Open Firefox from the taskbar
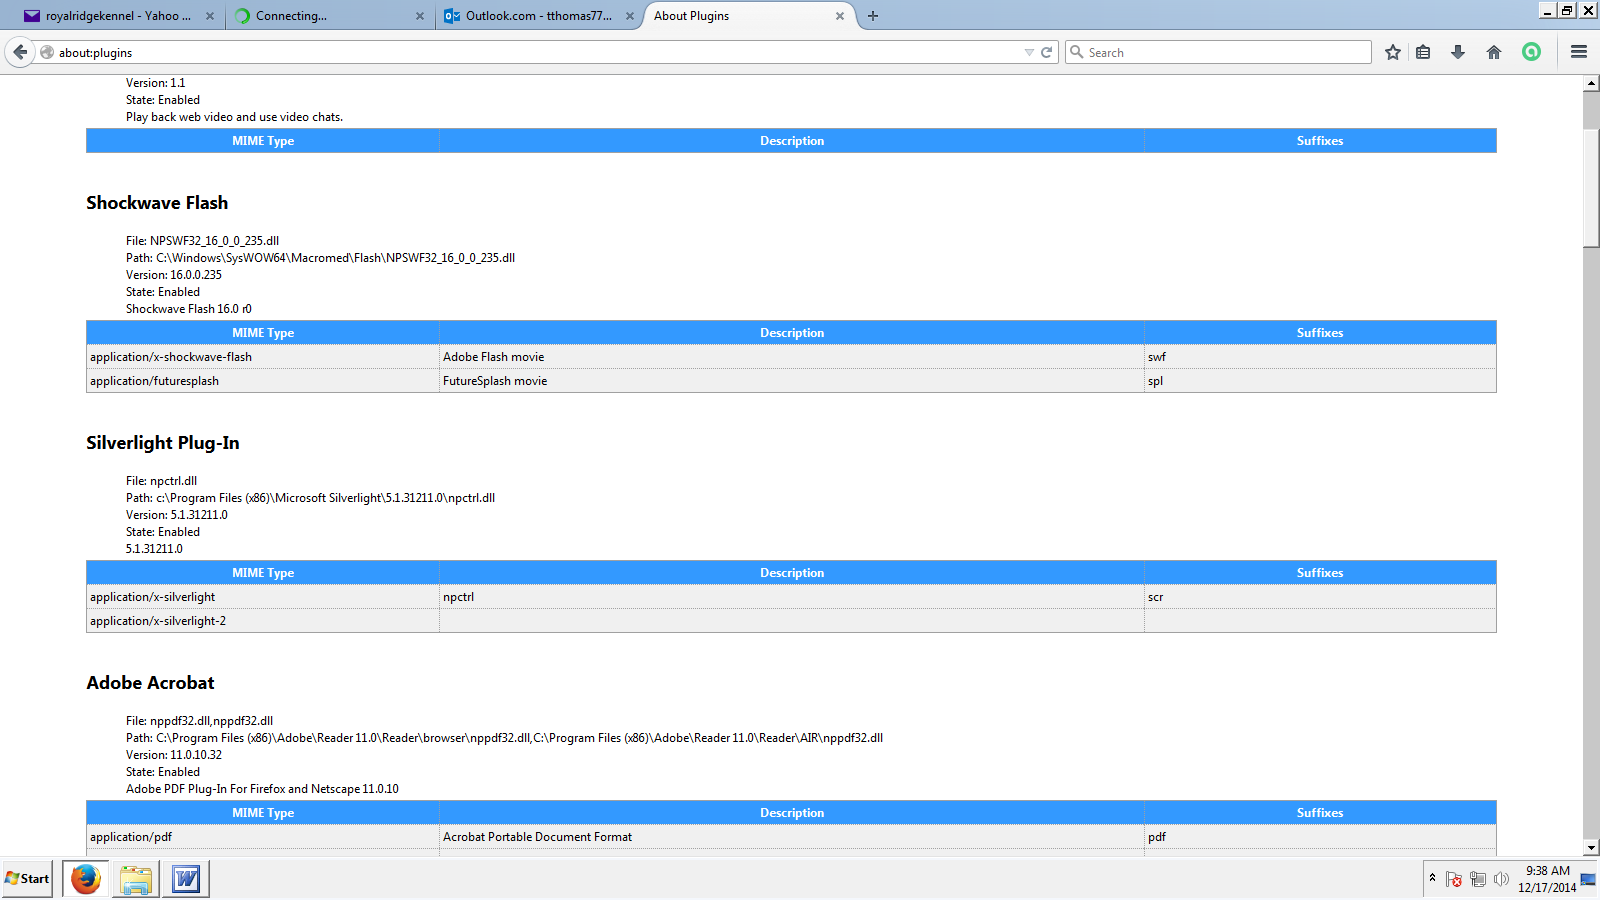 (x=86, y=879)
